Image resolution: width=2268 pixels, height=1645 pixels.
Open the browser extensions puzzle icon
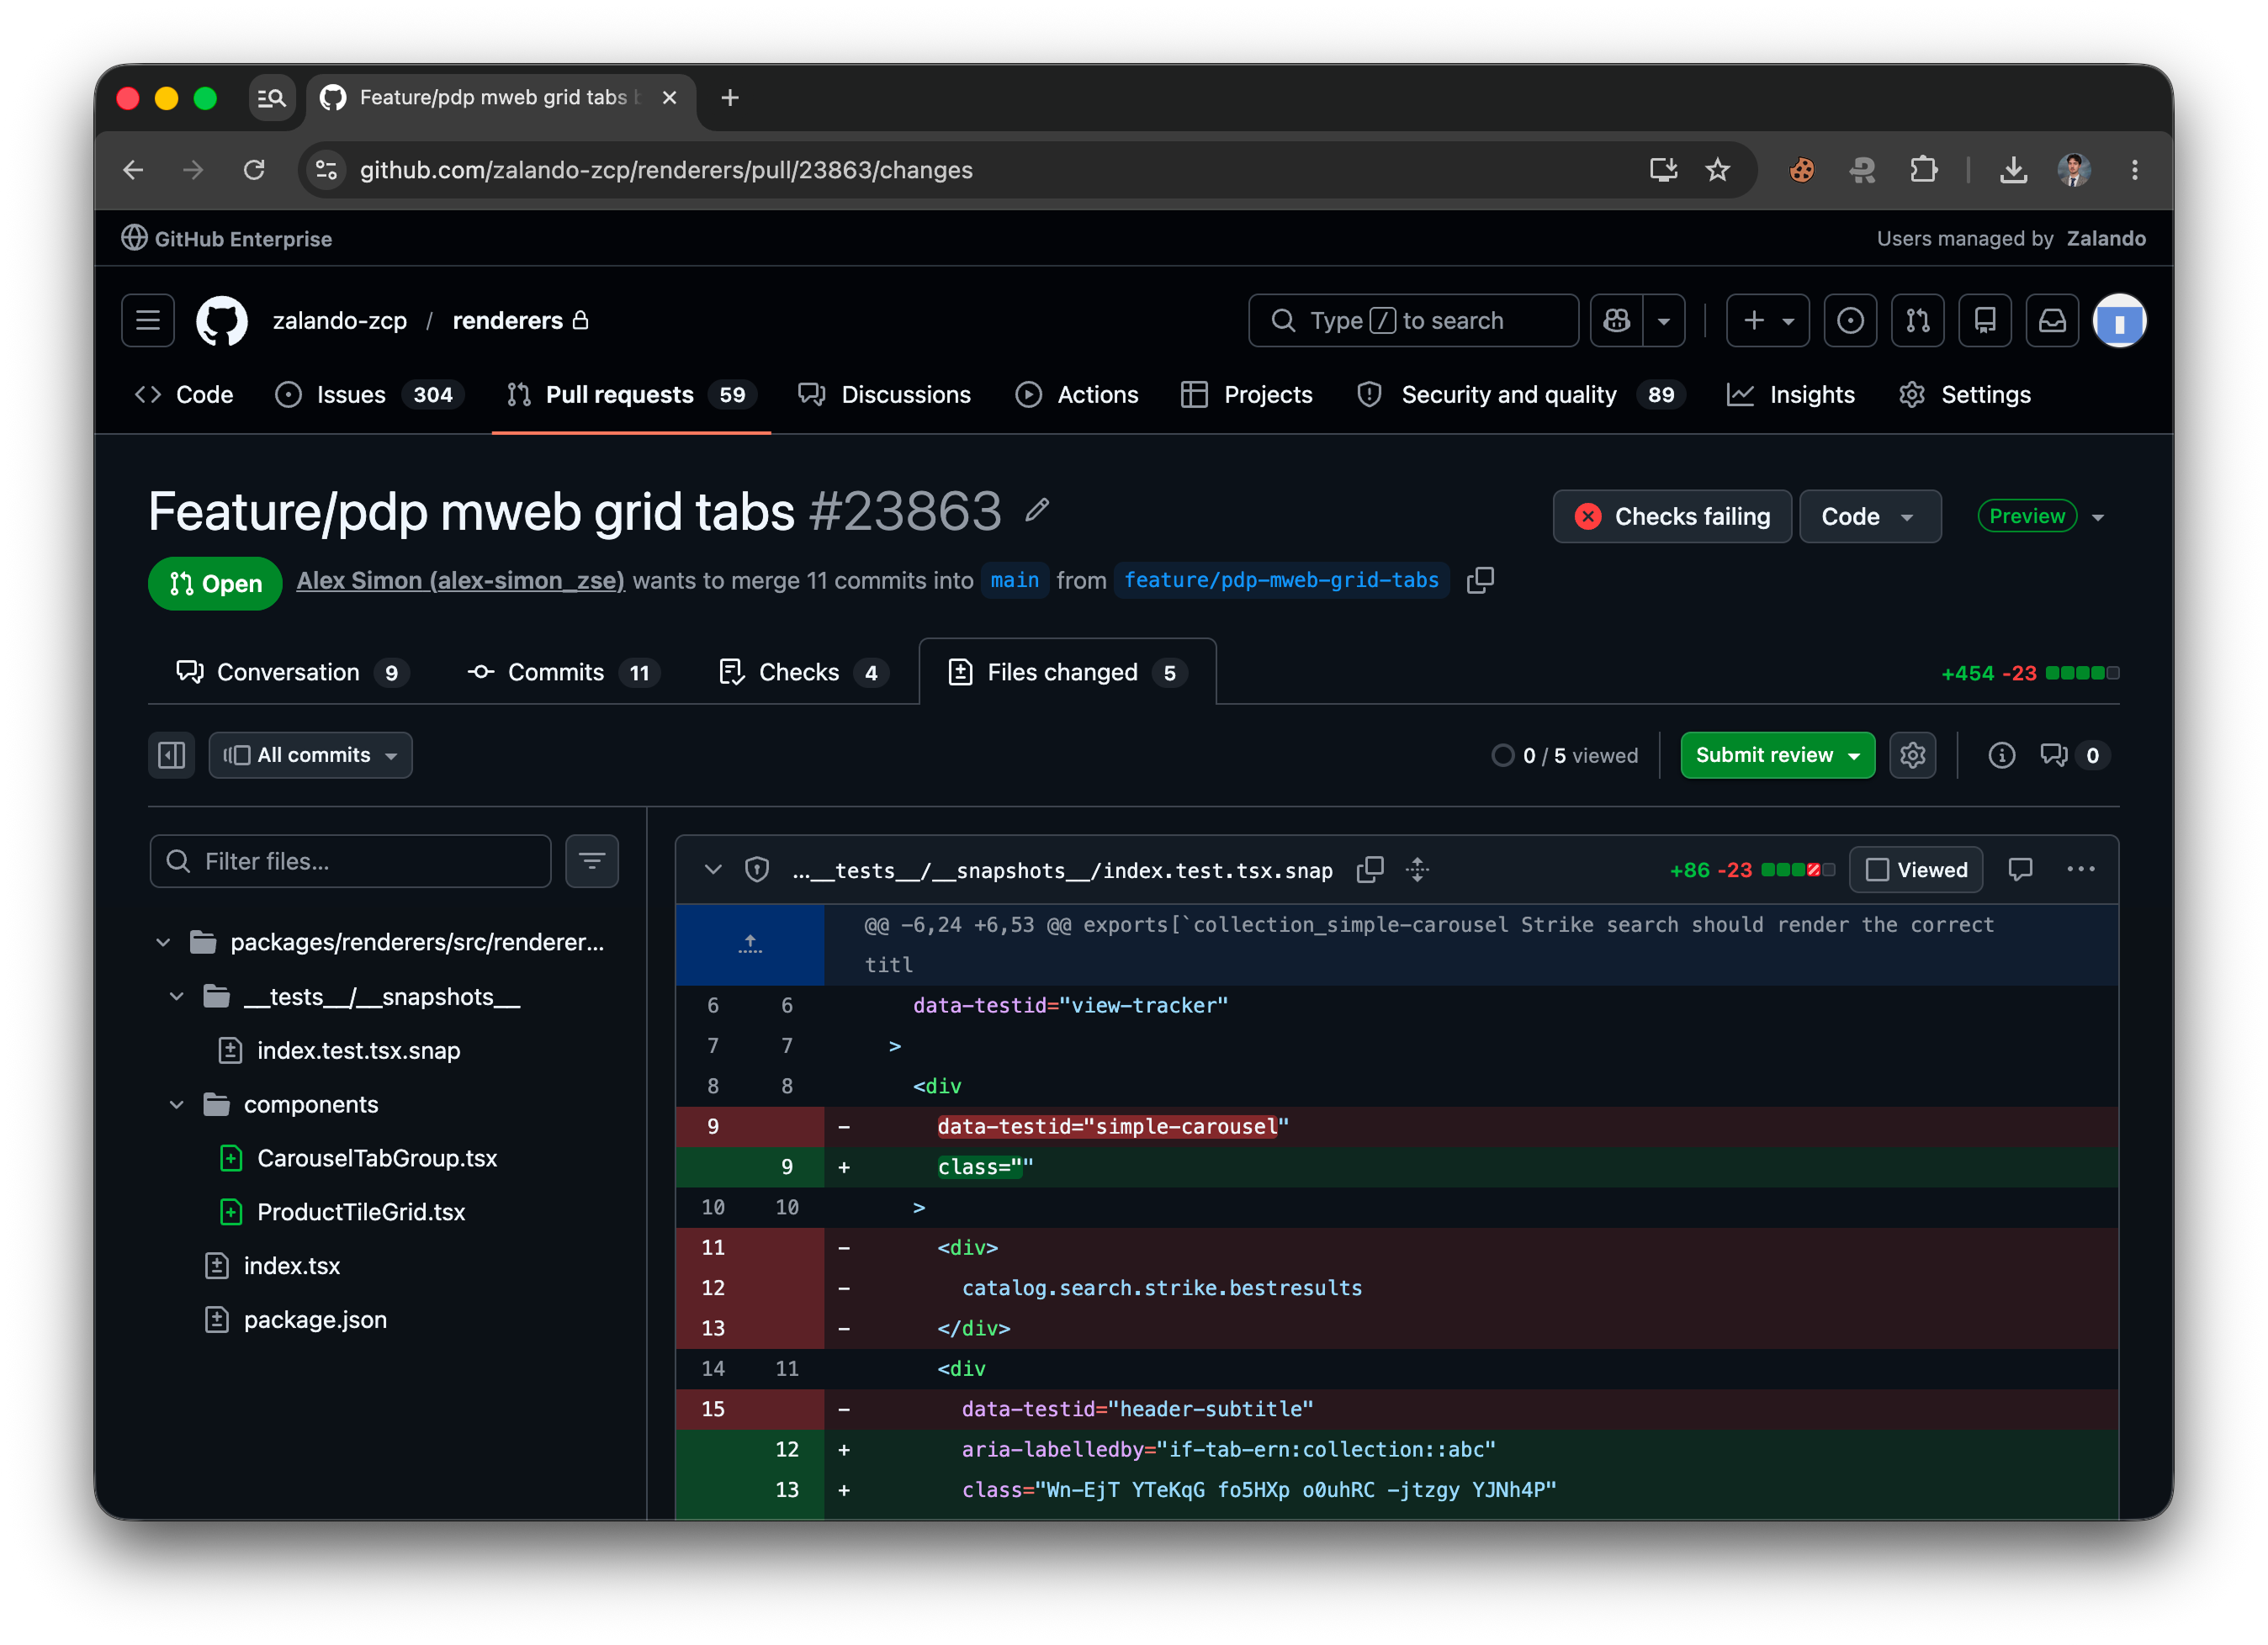(x=1924, y=170)
